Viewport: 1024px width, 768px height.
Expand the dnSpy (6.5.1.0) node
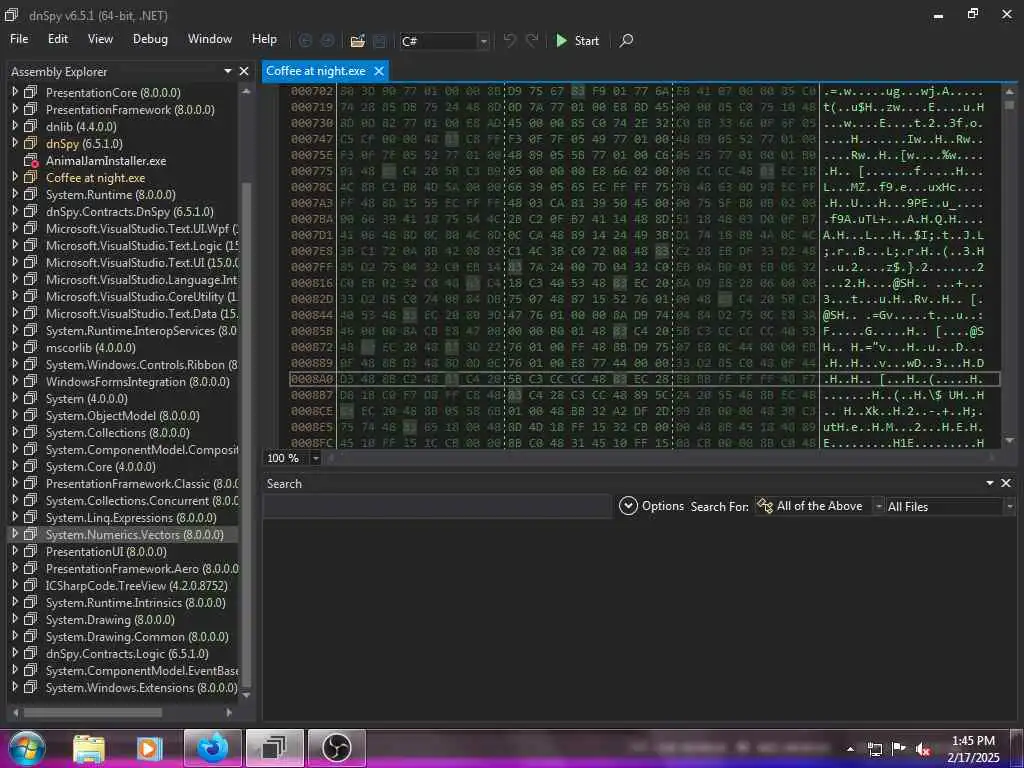[x=15, y=143]
